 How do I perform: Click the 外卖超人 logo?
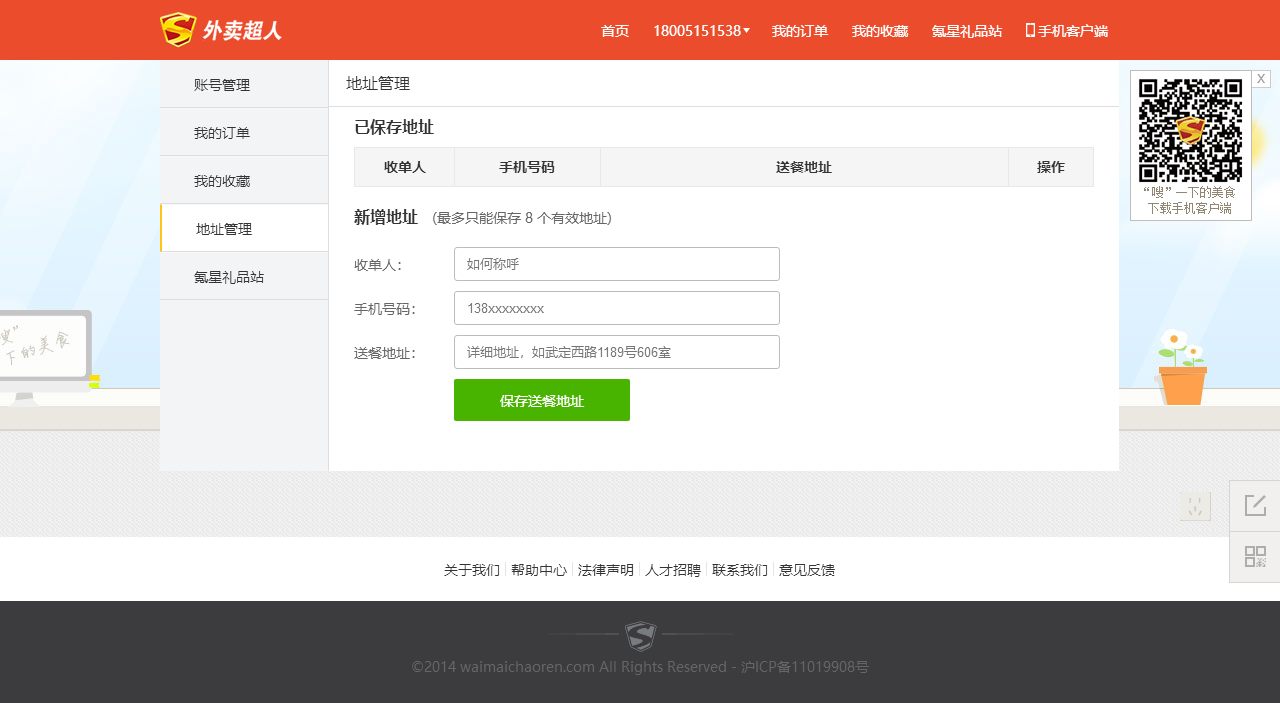point(221,30)
